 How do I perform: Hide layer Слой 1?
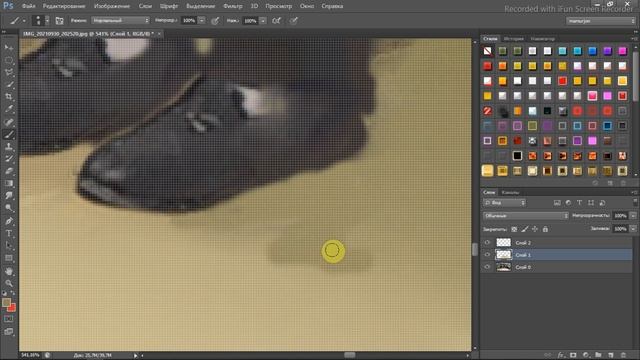(x=487, y=255)
